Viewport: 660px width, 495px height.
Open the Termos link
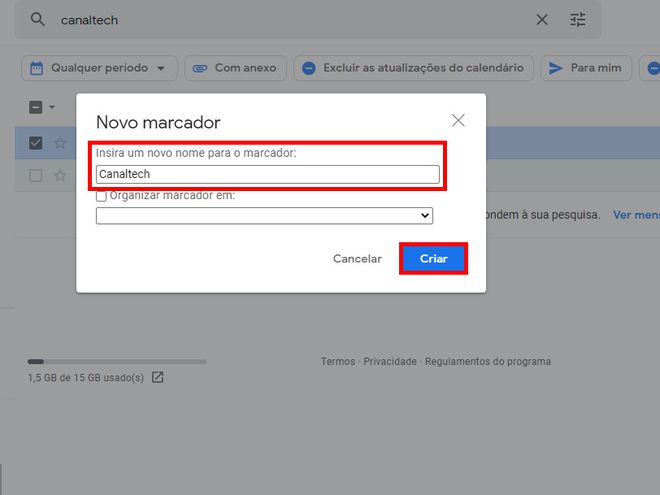tap(338, 362)
